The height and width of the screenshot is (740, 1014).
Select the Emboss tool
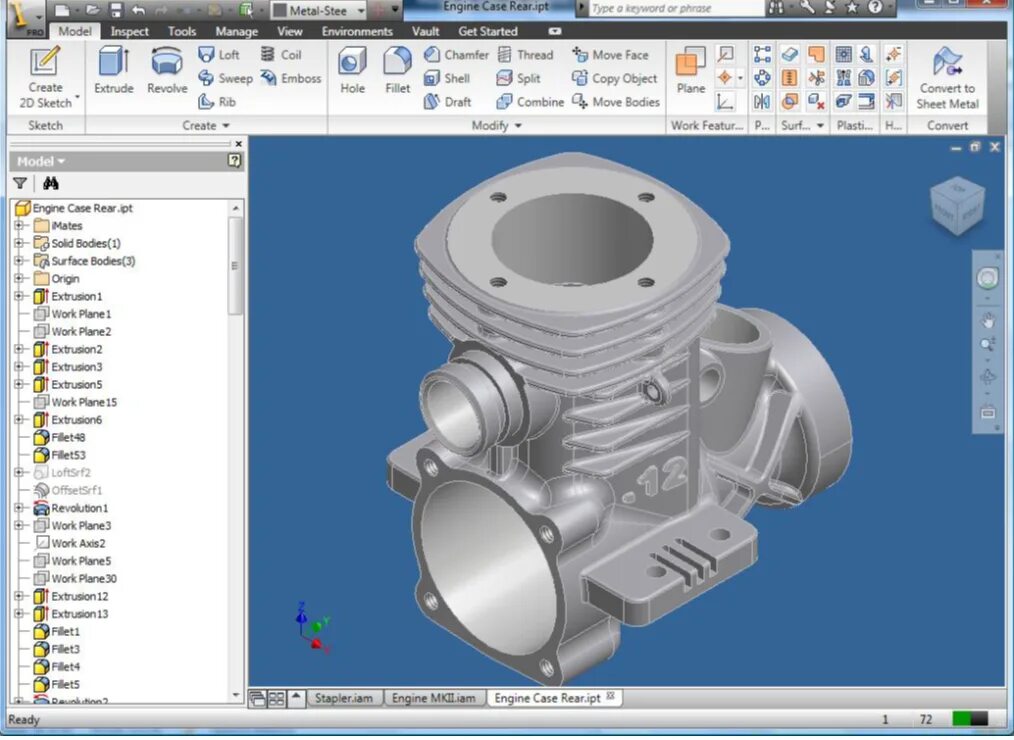[x=291, y=78]
